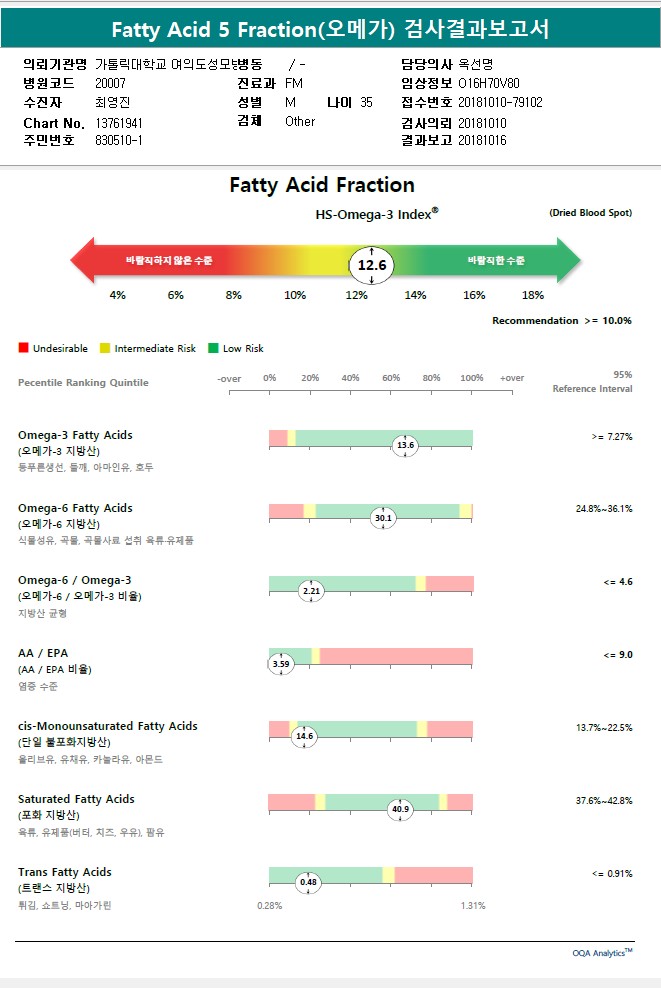661x988 pixels.
Task: Click the Saturated Fatty Acids percentile bar
Action: click(x=370, y=801)
